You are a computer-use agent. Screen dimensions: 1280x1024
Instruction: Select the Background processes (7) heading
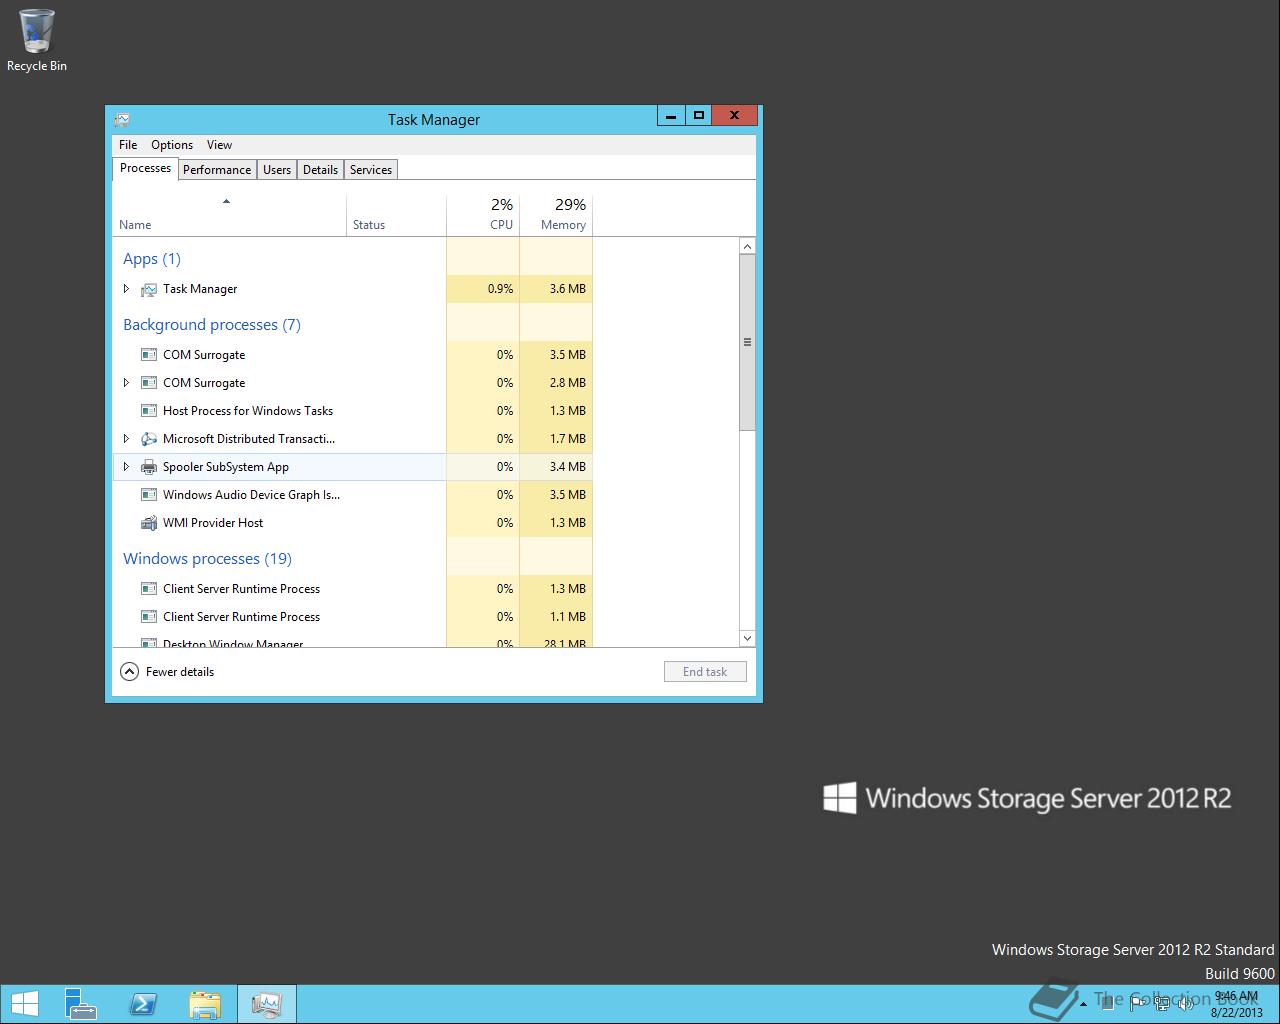tap(212, 325)
